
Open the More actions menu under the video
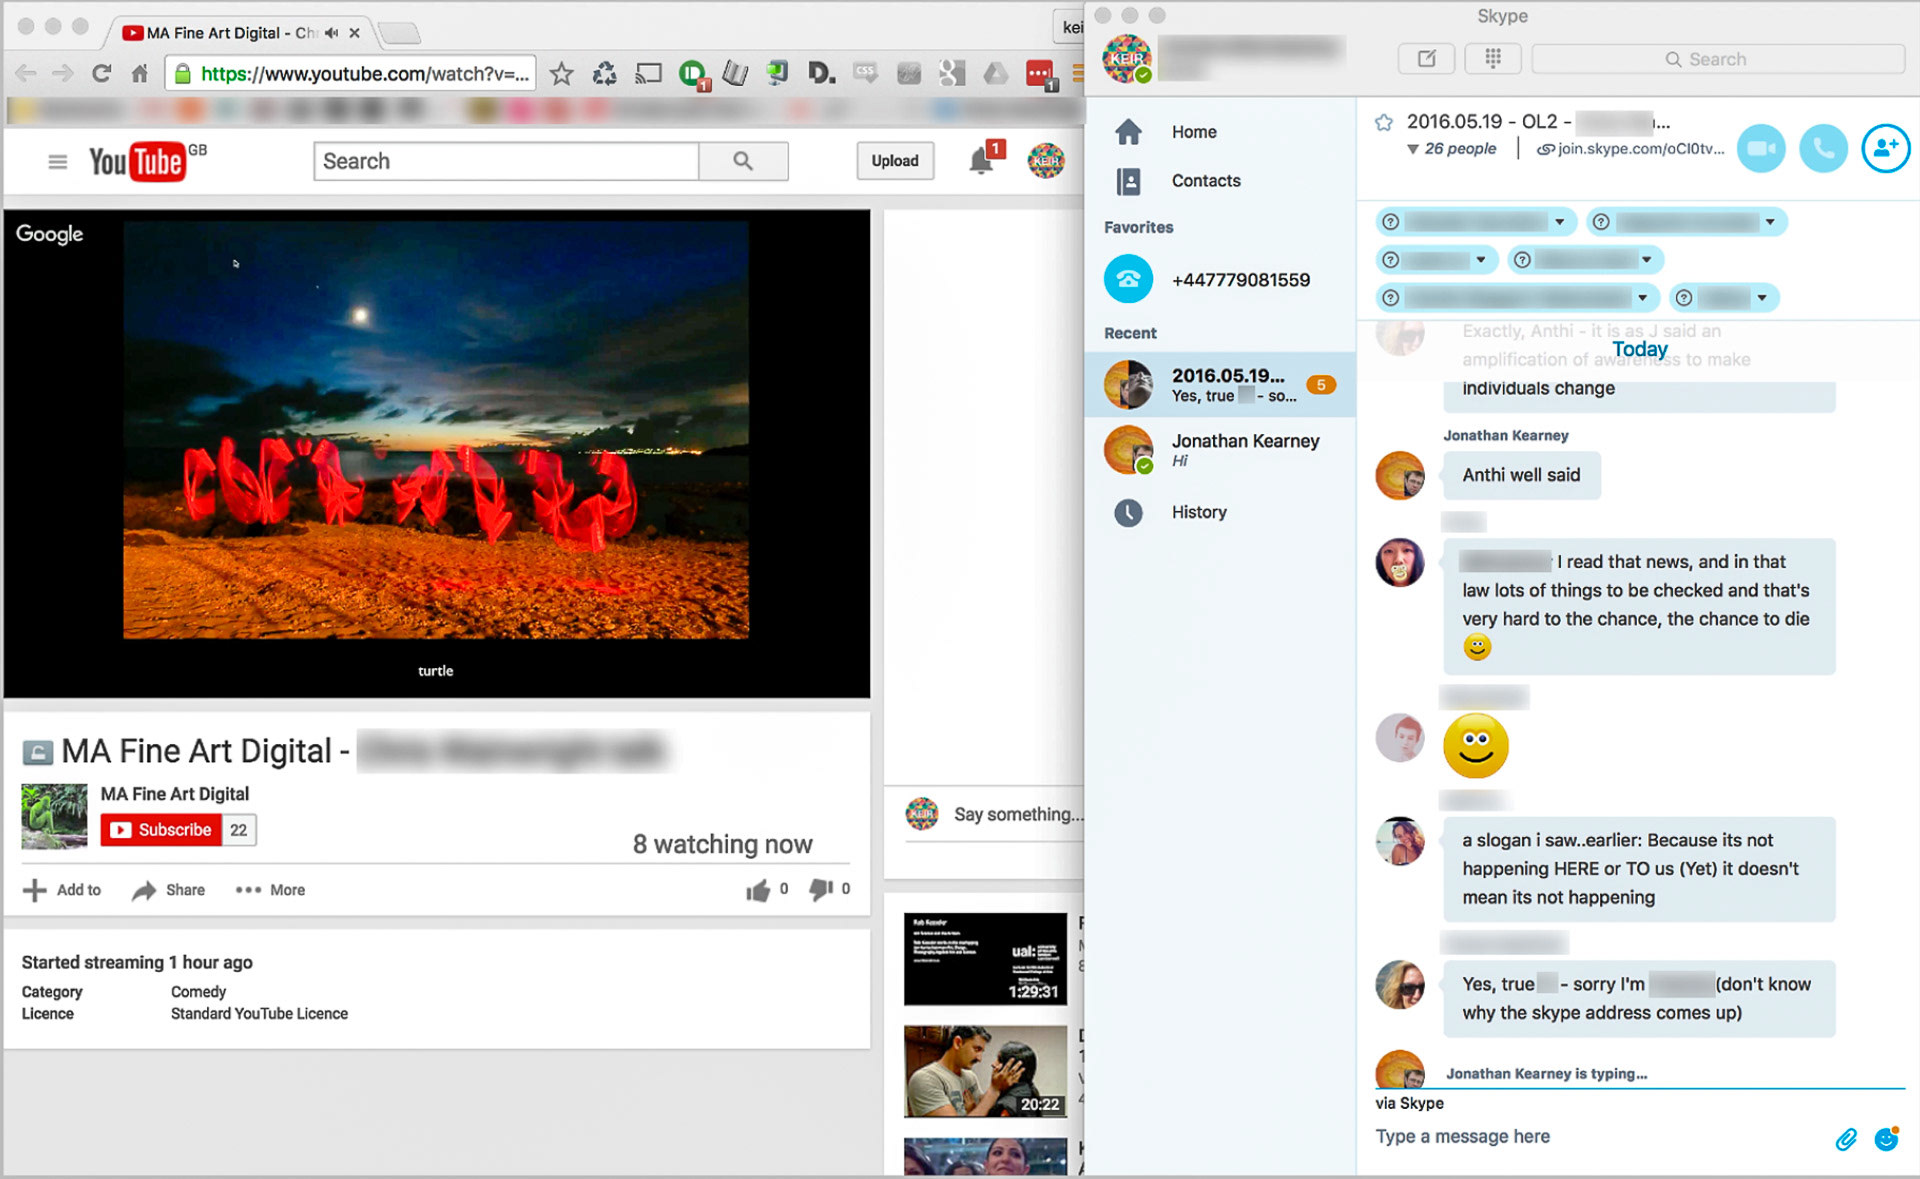click(x=270, y=890)
